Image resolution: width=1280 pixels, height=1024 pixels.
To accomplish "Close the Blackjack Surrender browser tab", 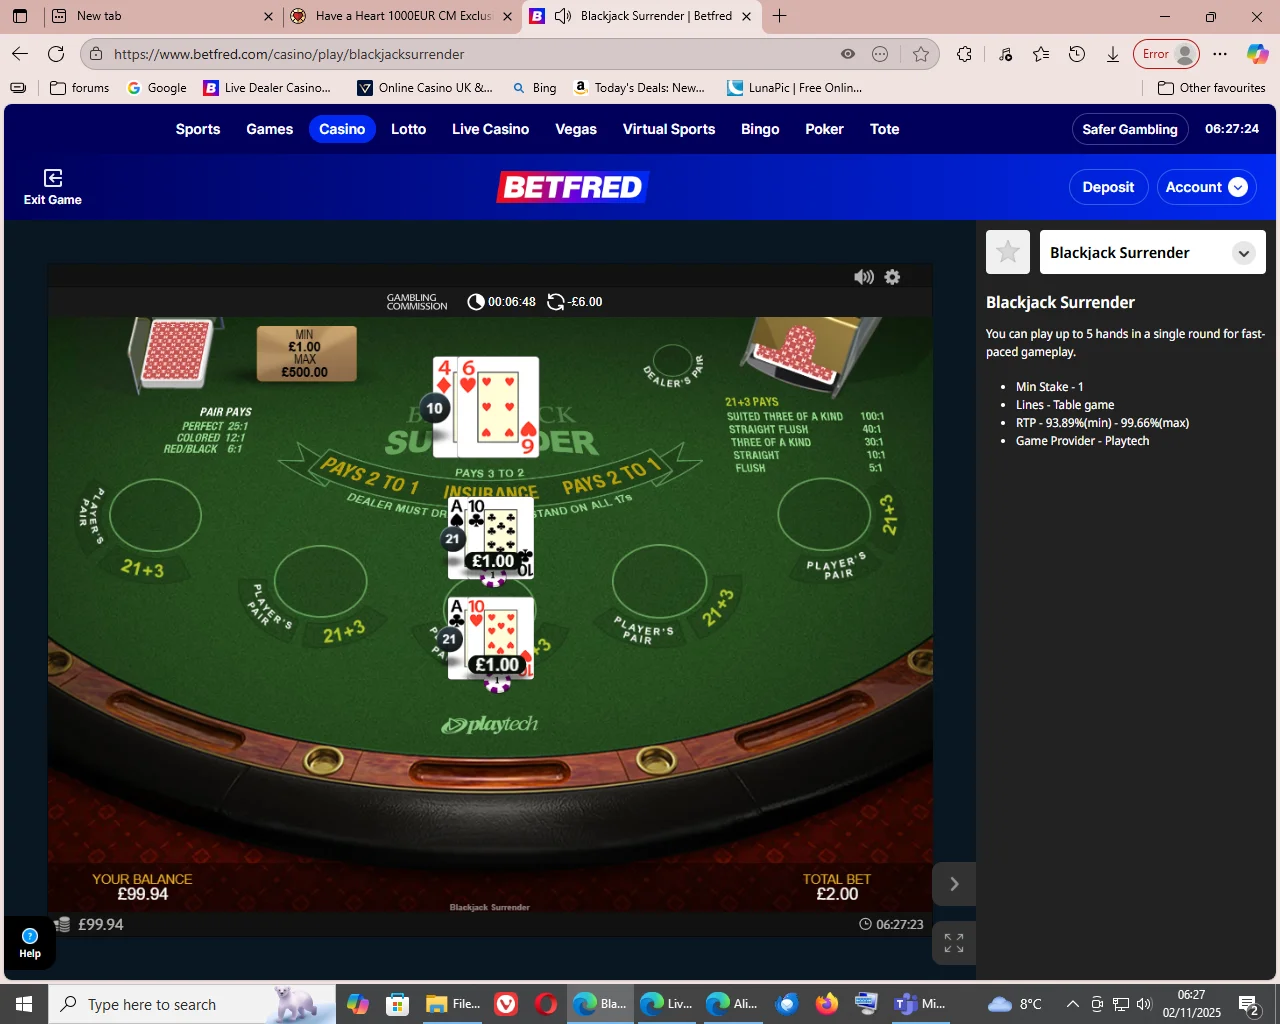I will [x=746, y=16].
